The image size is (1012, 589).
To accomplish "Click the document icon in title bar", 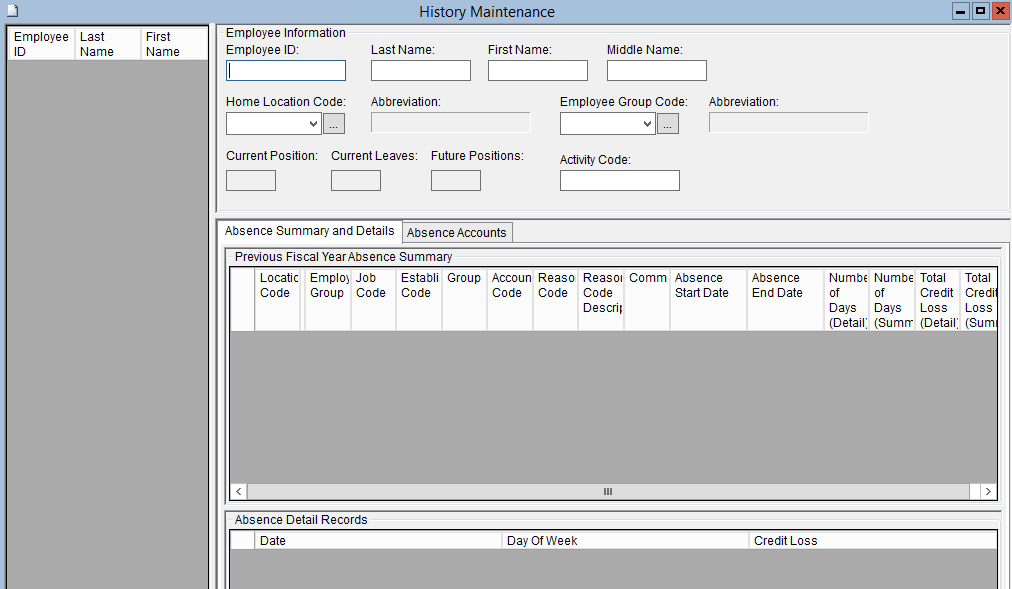I will 13,11.
